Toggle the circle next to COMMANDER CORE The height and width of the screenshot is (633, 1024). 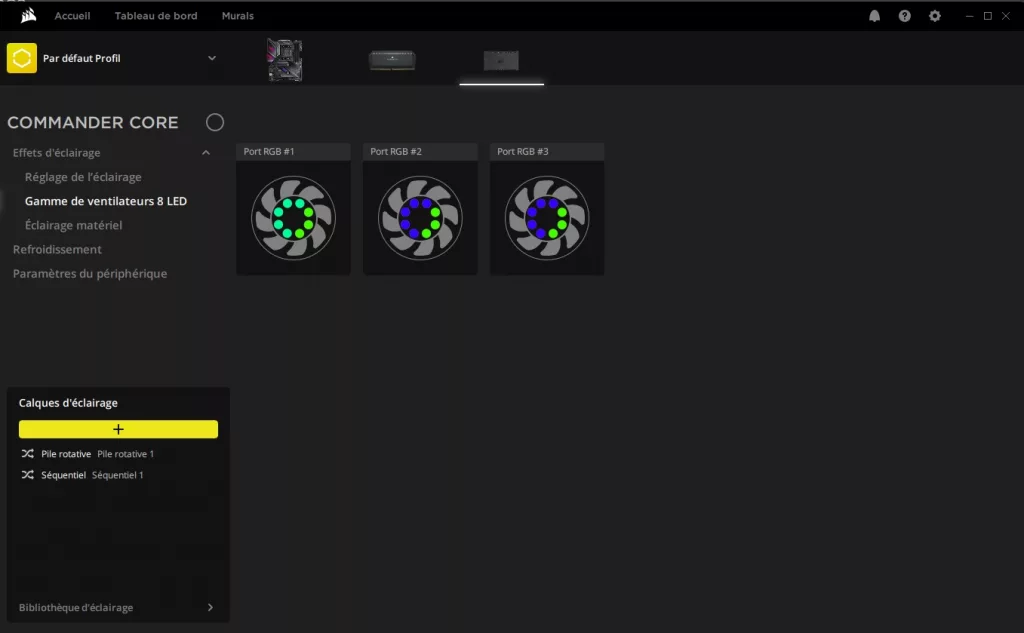tap(215, 122)
